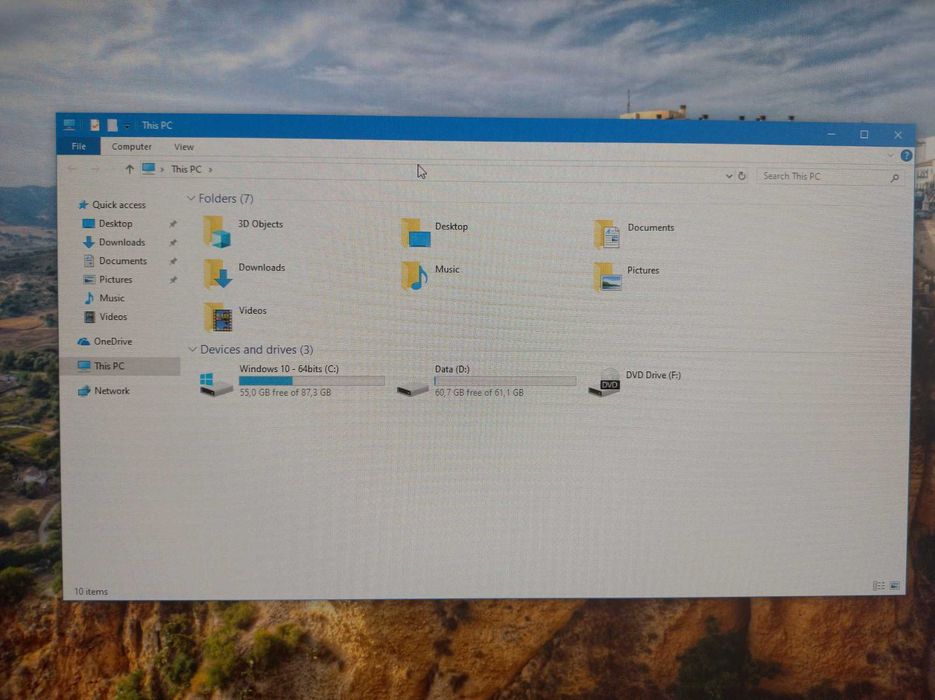Screen dimensions: 935x700
Task: Select the DVD Drive (F:)
Action: pyautogui.click(x=634, y=382)
